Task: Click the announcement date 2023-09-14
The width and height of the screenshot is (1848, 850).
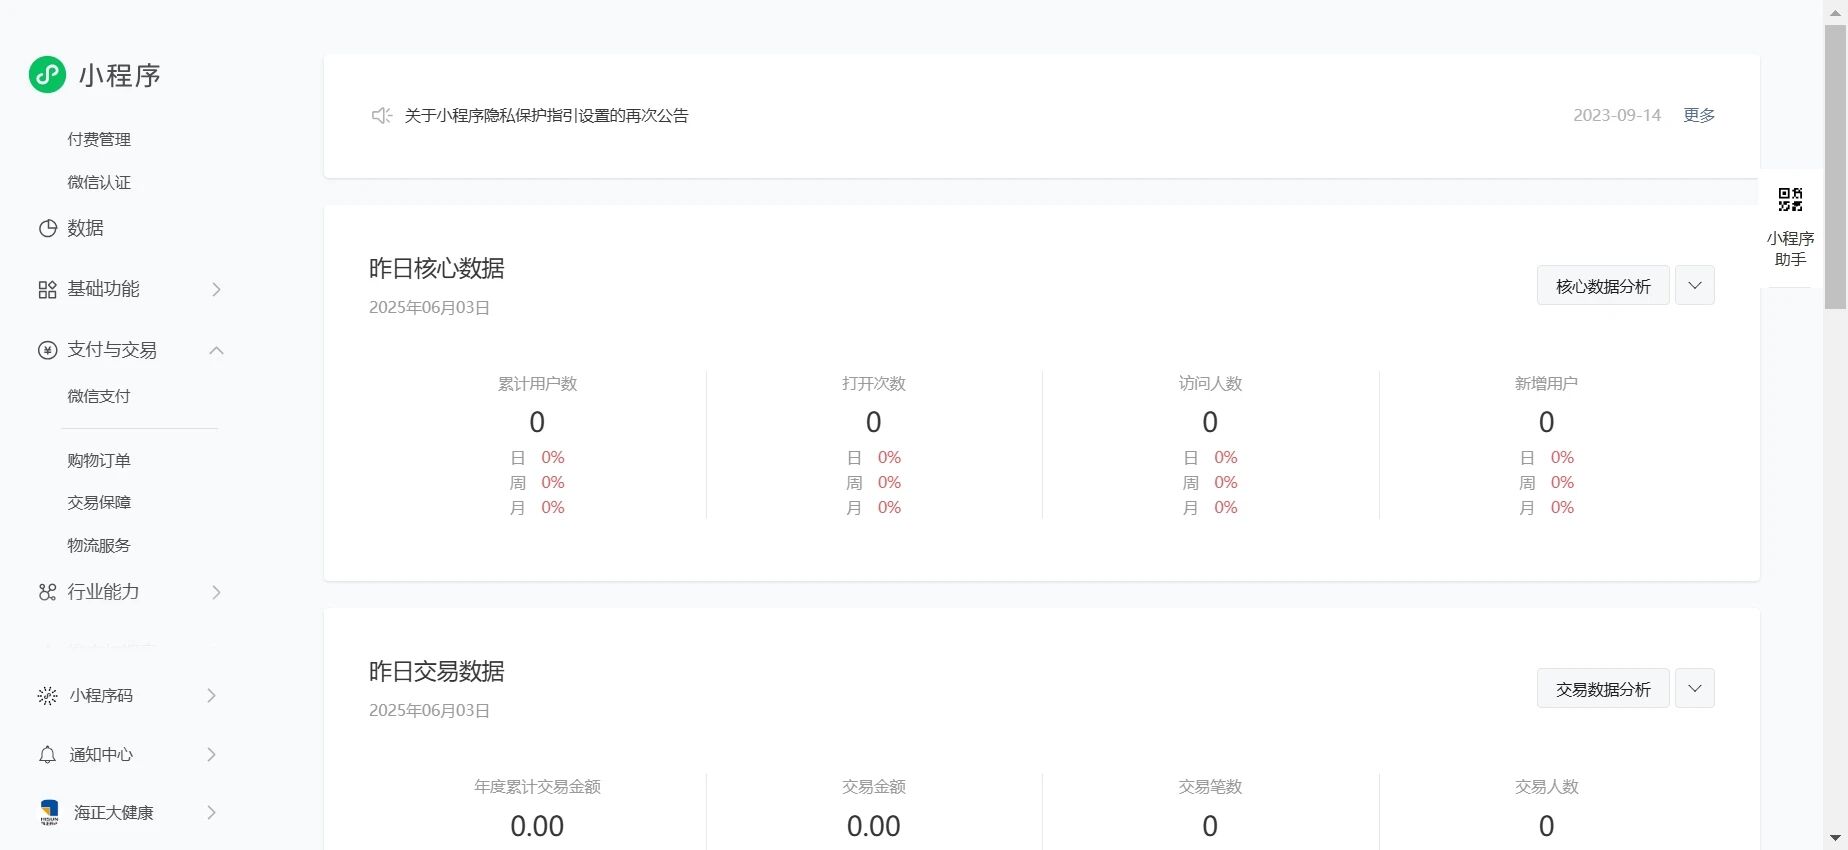Action: point(1617,115)
